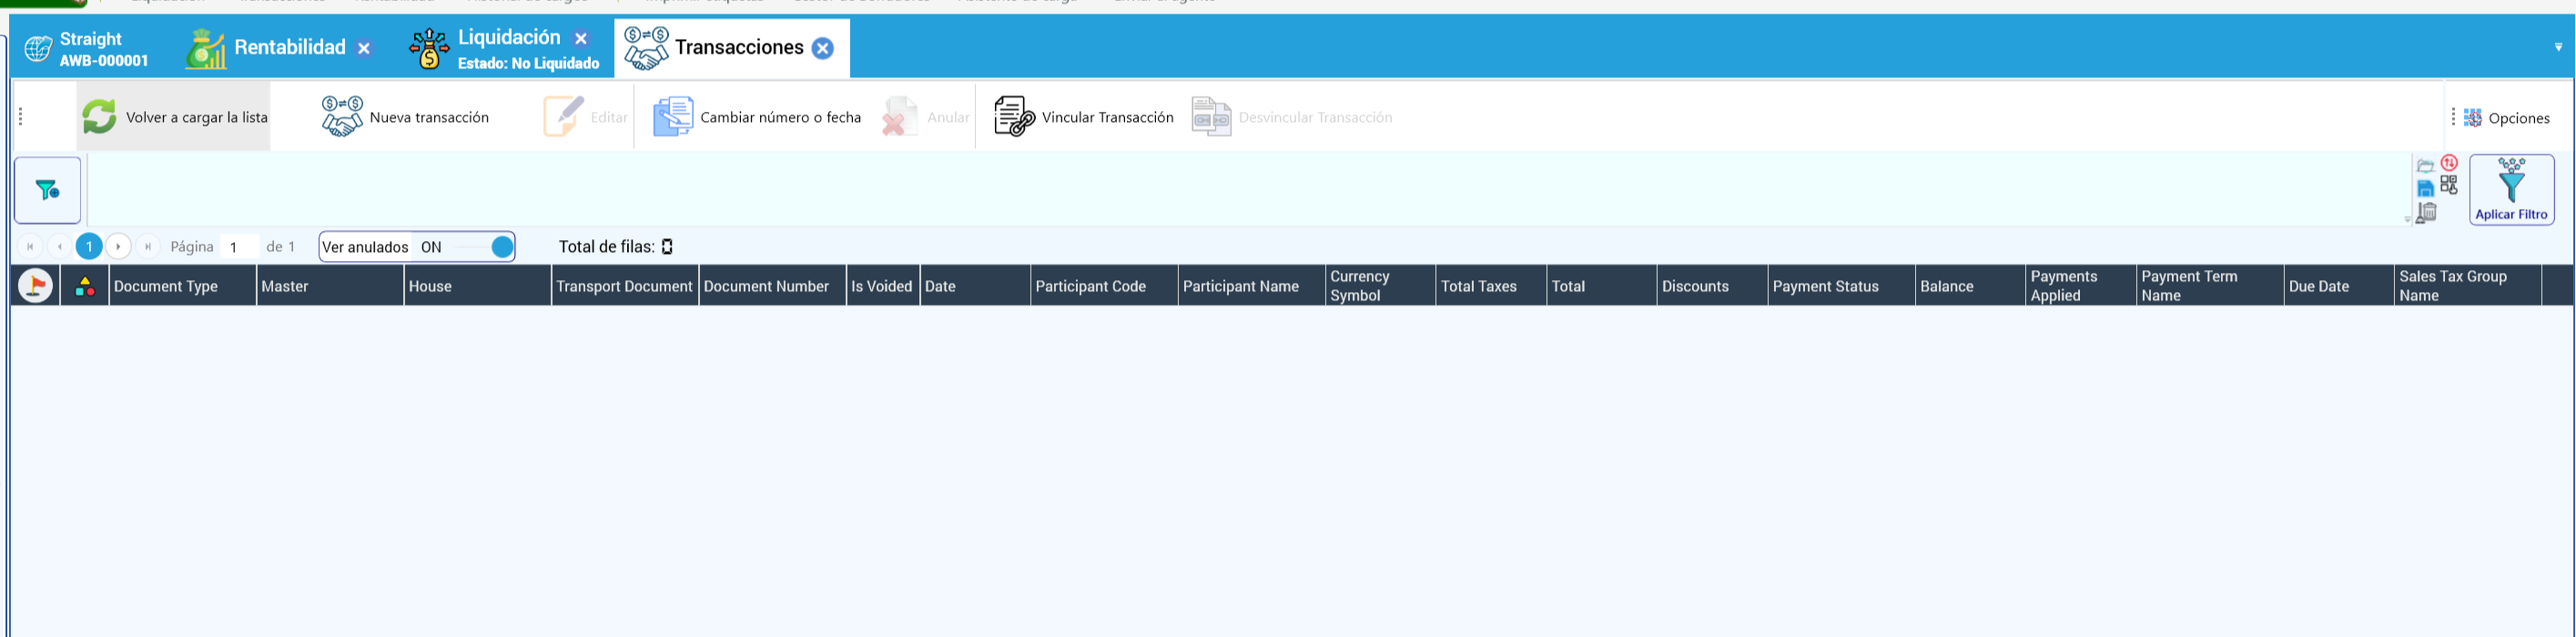The image size is (2576, 637).
Task: Sort by the Participant Name column header
Action: point(1252,286)
